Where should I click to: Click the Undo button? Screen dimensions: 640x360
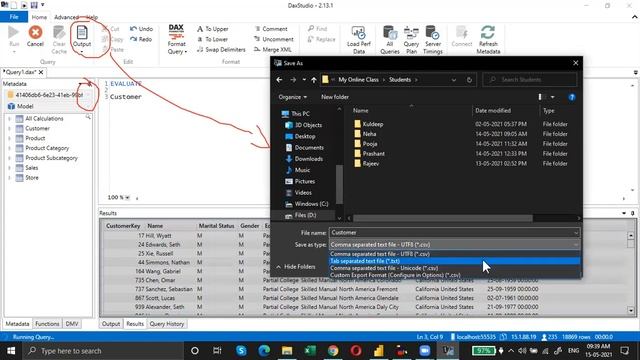point(142,29)
